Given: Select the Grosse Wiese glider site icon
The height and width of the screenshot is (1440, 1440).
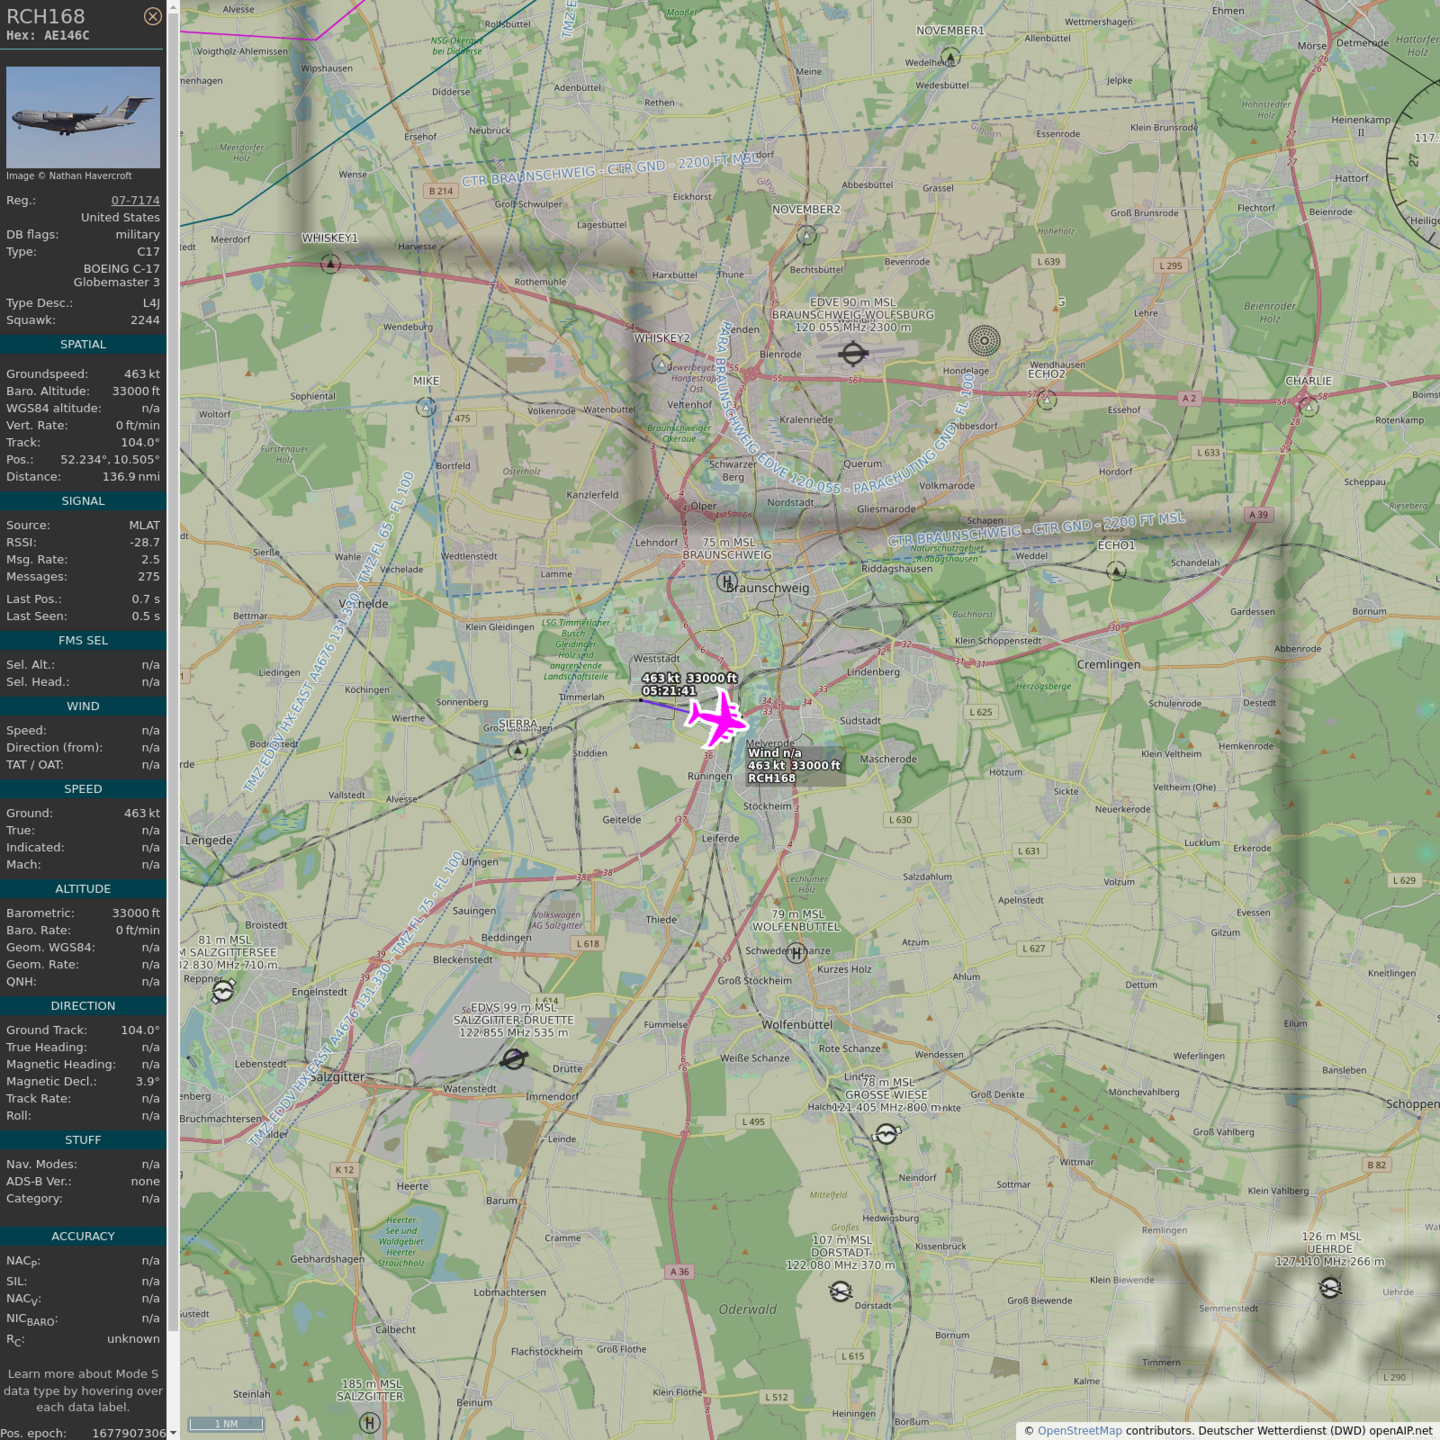Looking at the screenshot, I should 886,1133.
